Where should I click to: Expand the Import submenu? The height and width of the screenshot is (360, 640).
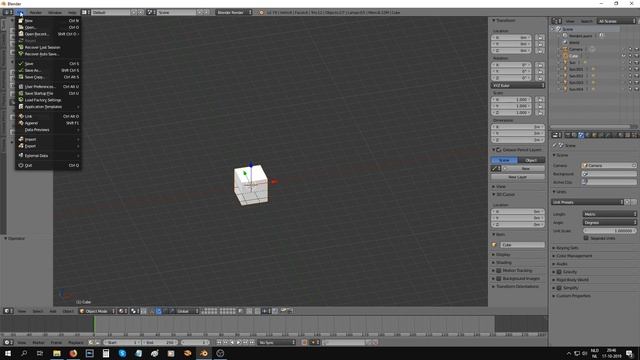(x=48, y=139)
